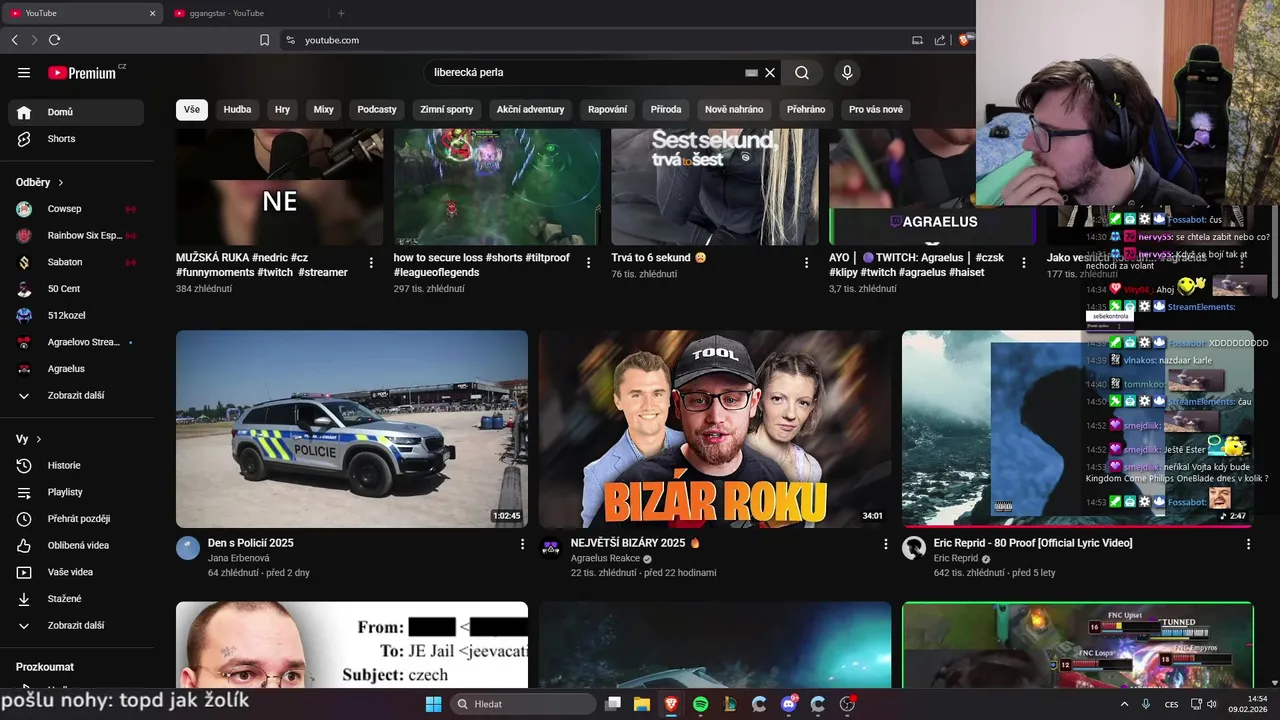Viewport: 1280px width, 720px height.
Task: Open Brave Shields lion icon
Action: [964, 40]
